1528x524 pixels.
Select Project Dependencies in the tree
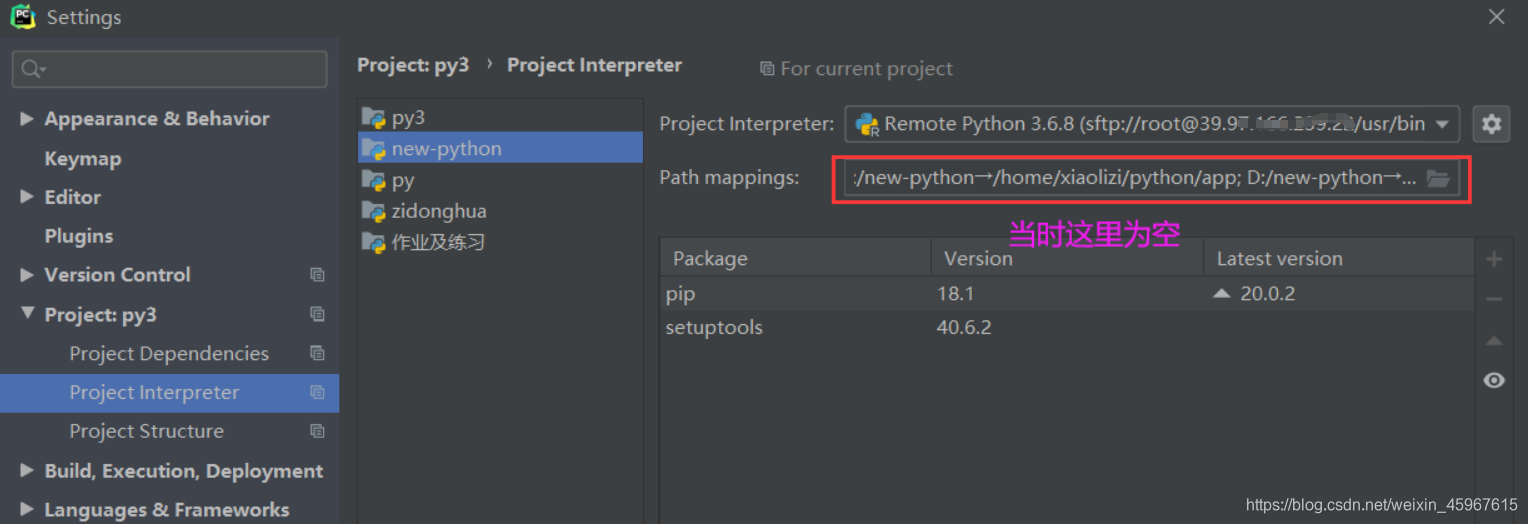[x=169, y=353]
